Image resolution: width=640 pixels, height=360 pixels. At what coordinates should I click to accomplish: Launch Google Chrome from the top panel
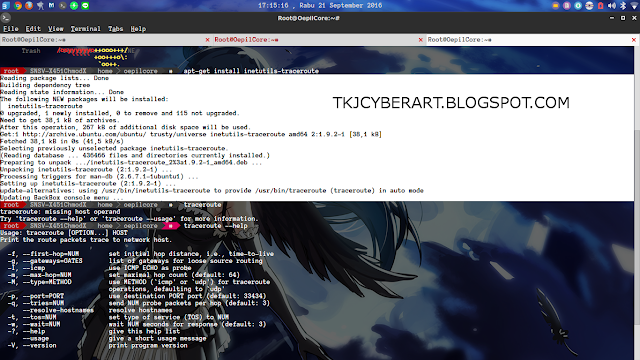[18, 5]
